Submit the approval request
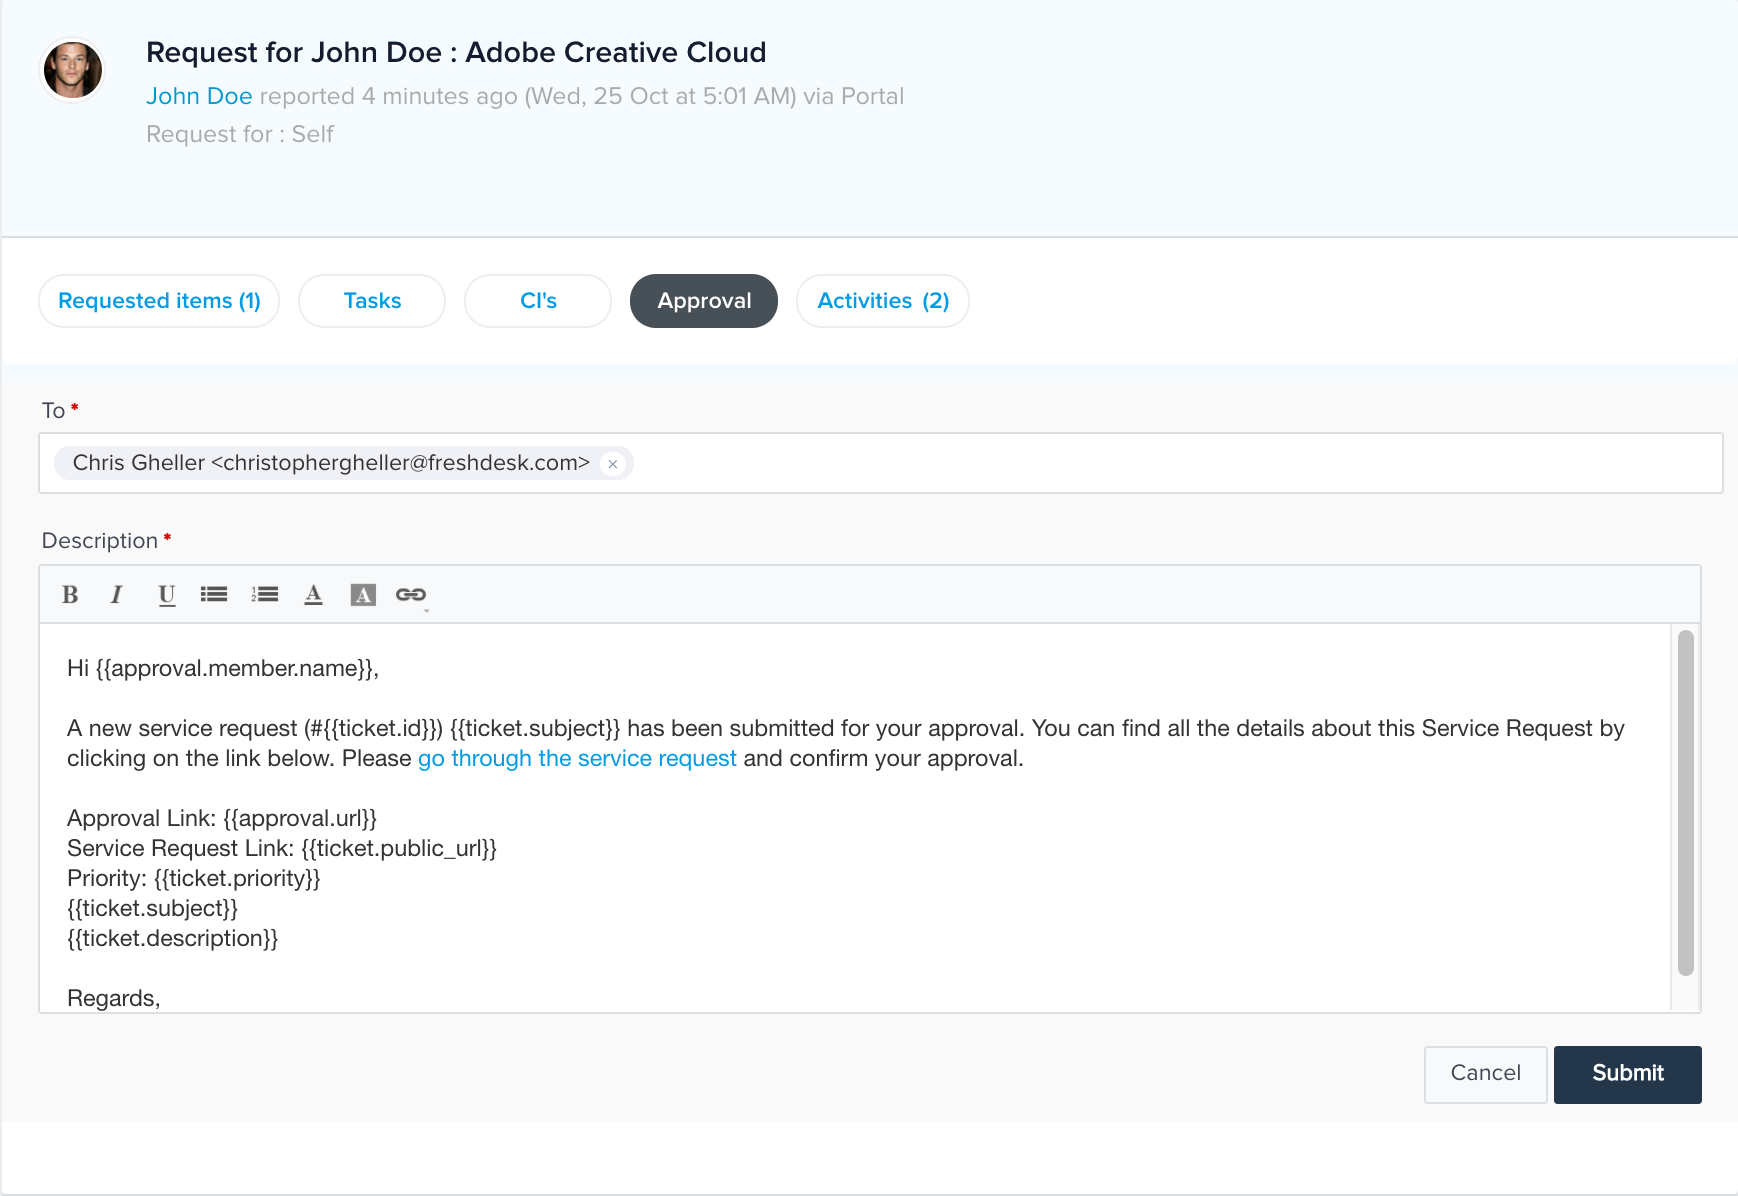This screenshot has height=1196, width=1738. pyautogui.click(x=1627, y=1074)
